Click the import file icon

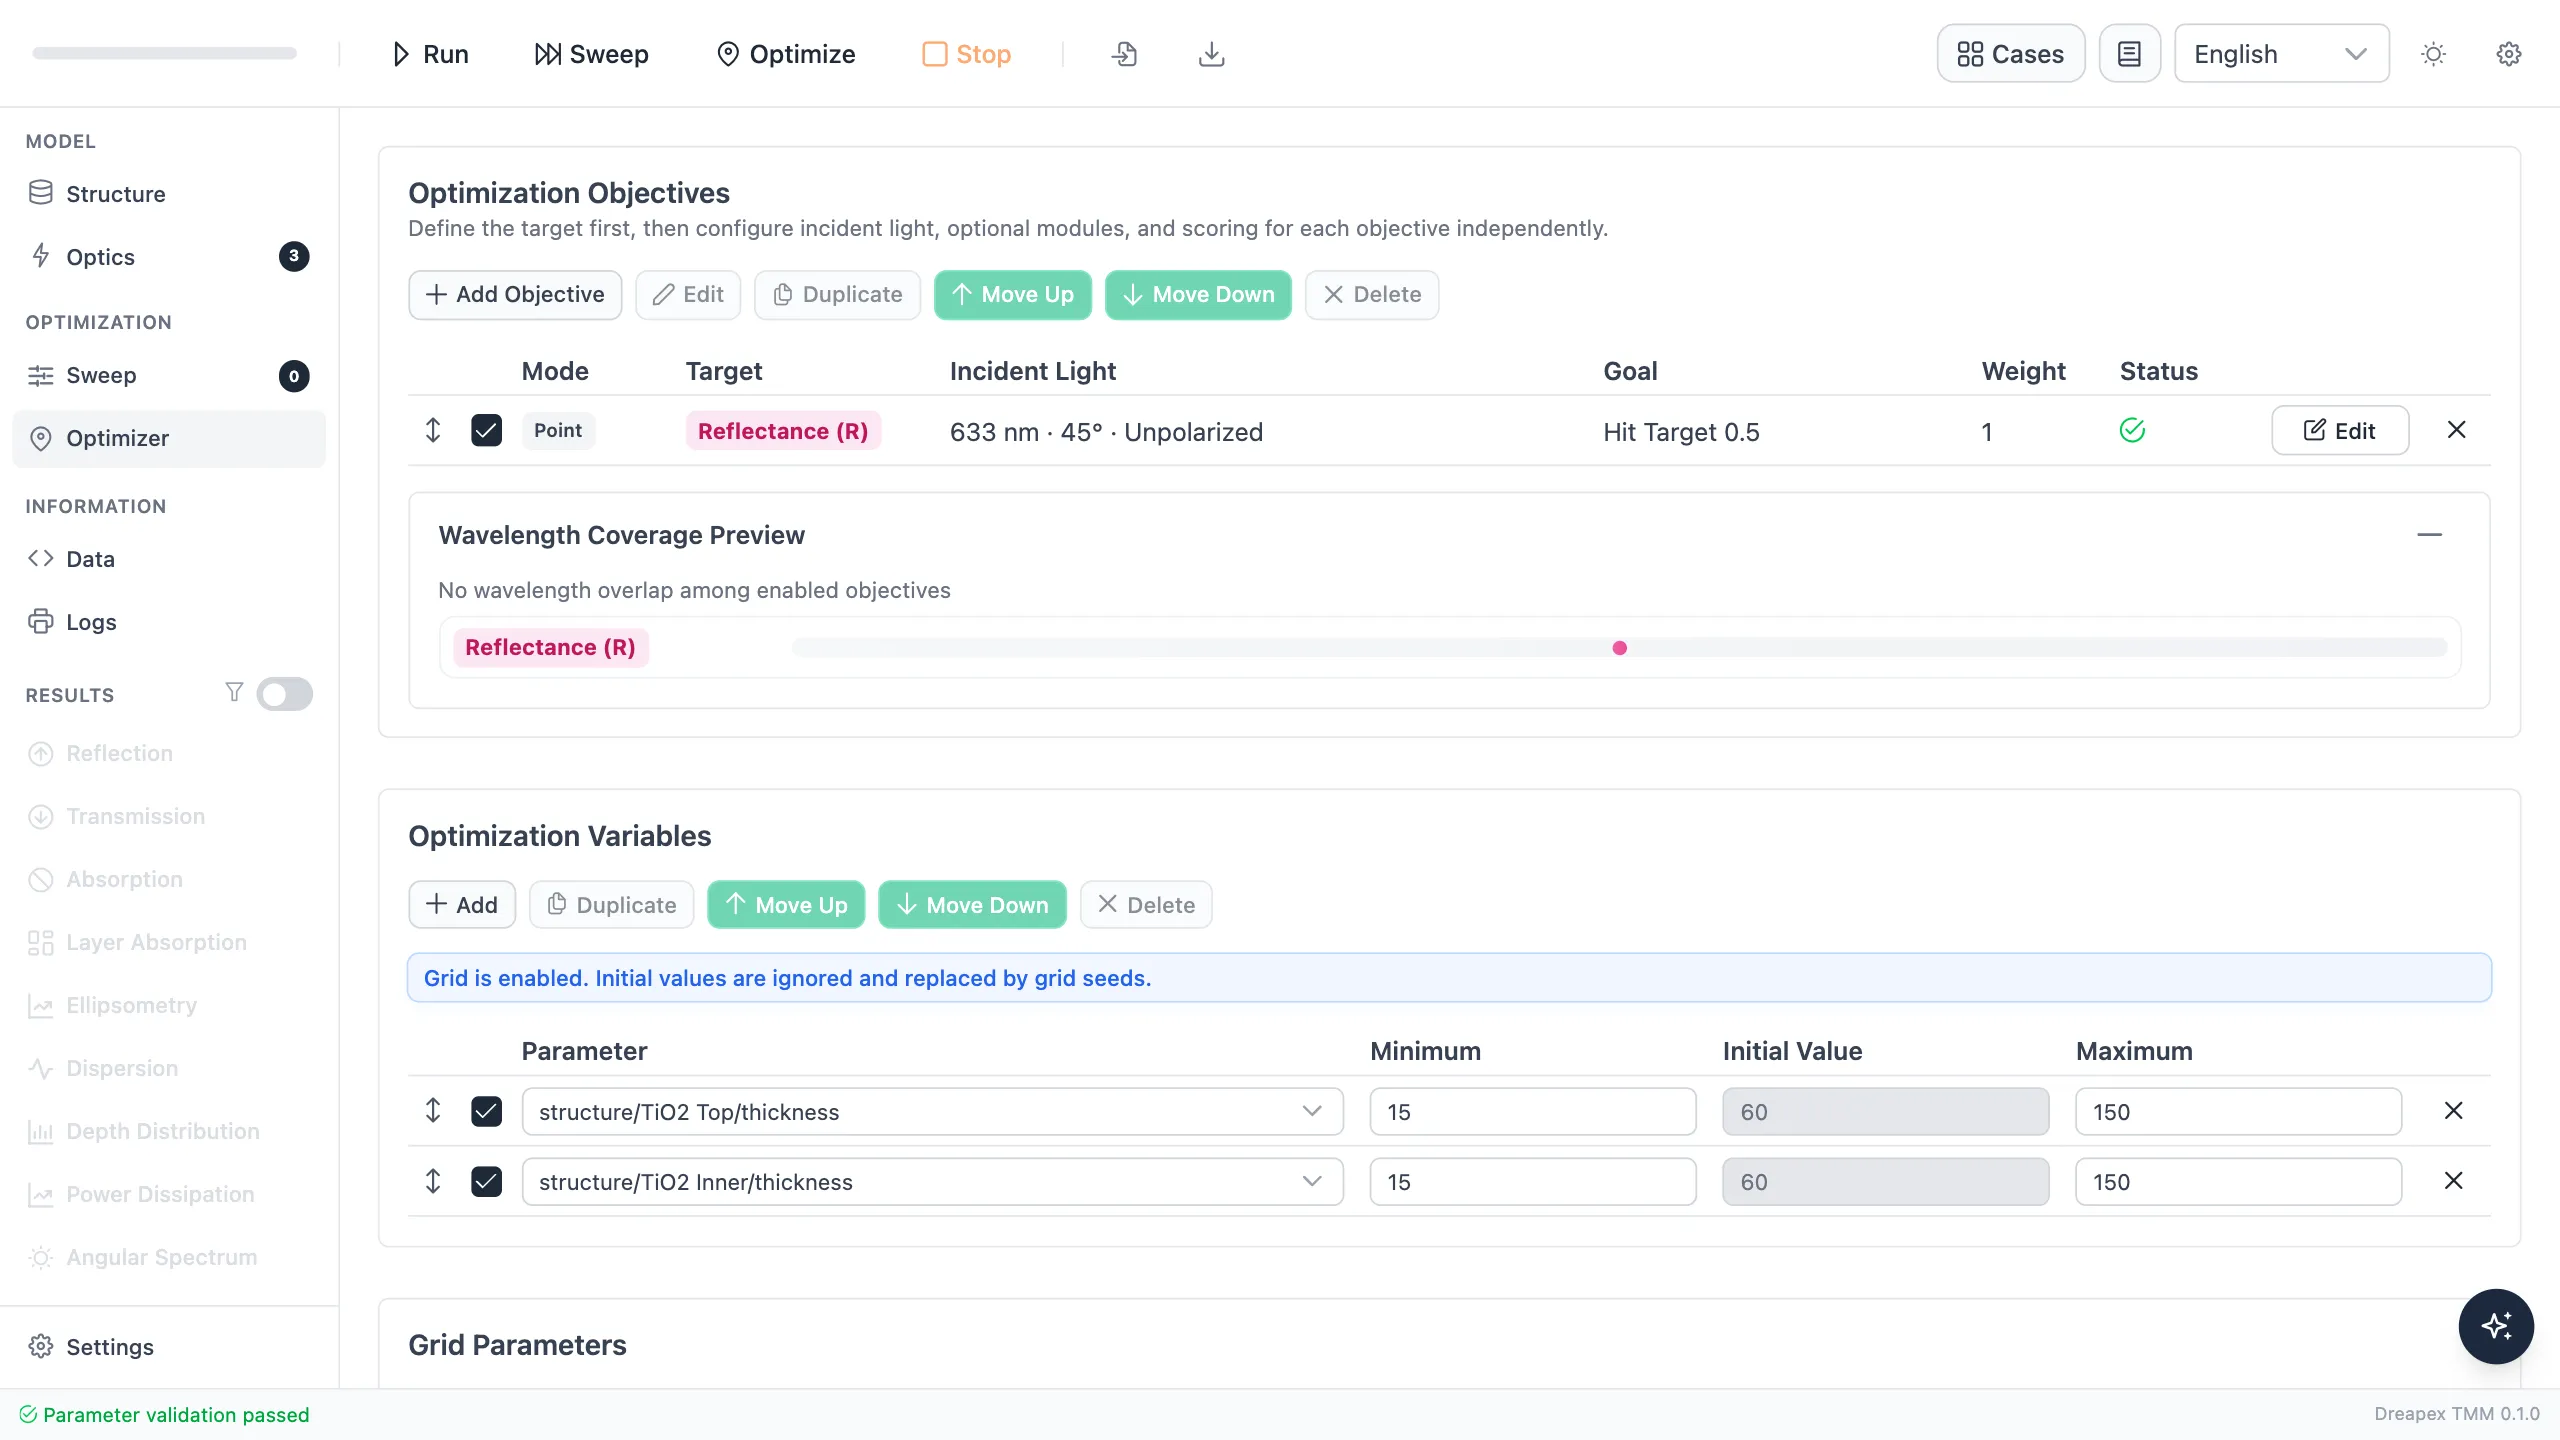1124,54
